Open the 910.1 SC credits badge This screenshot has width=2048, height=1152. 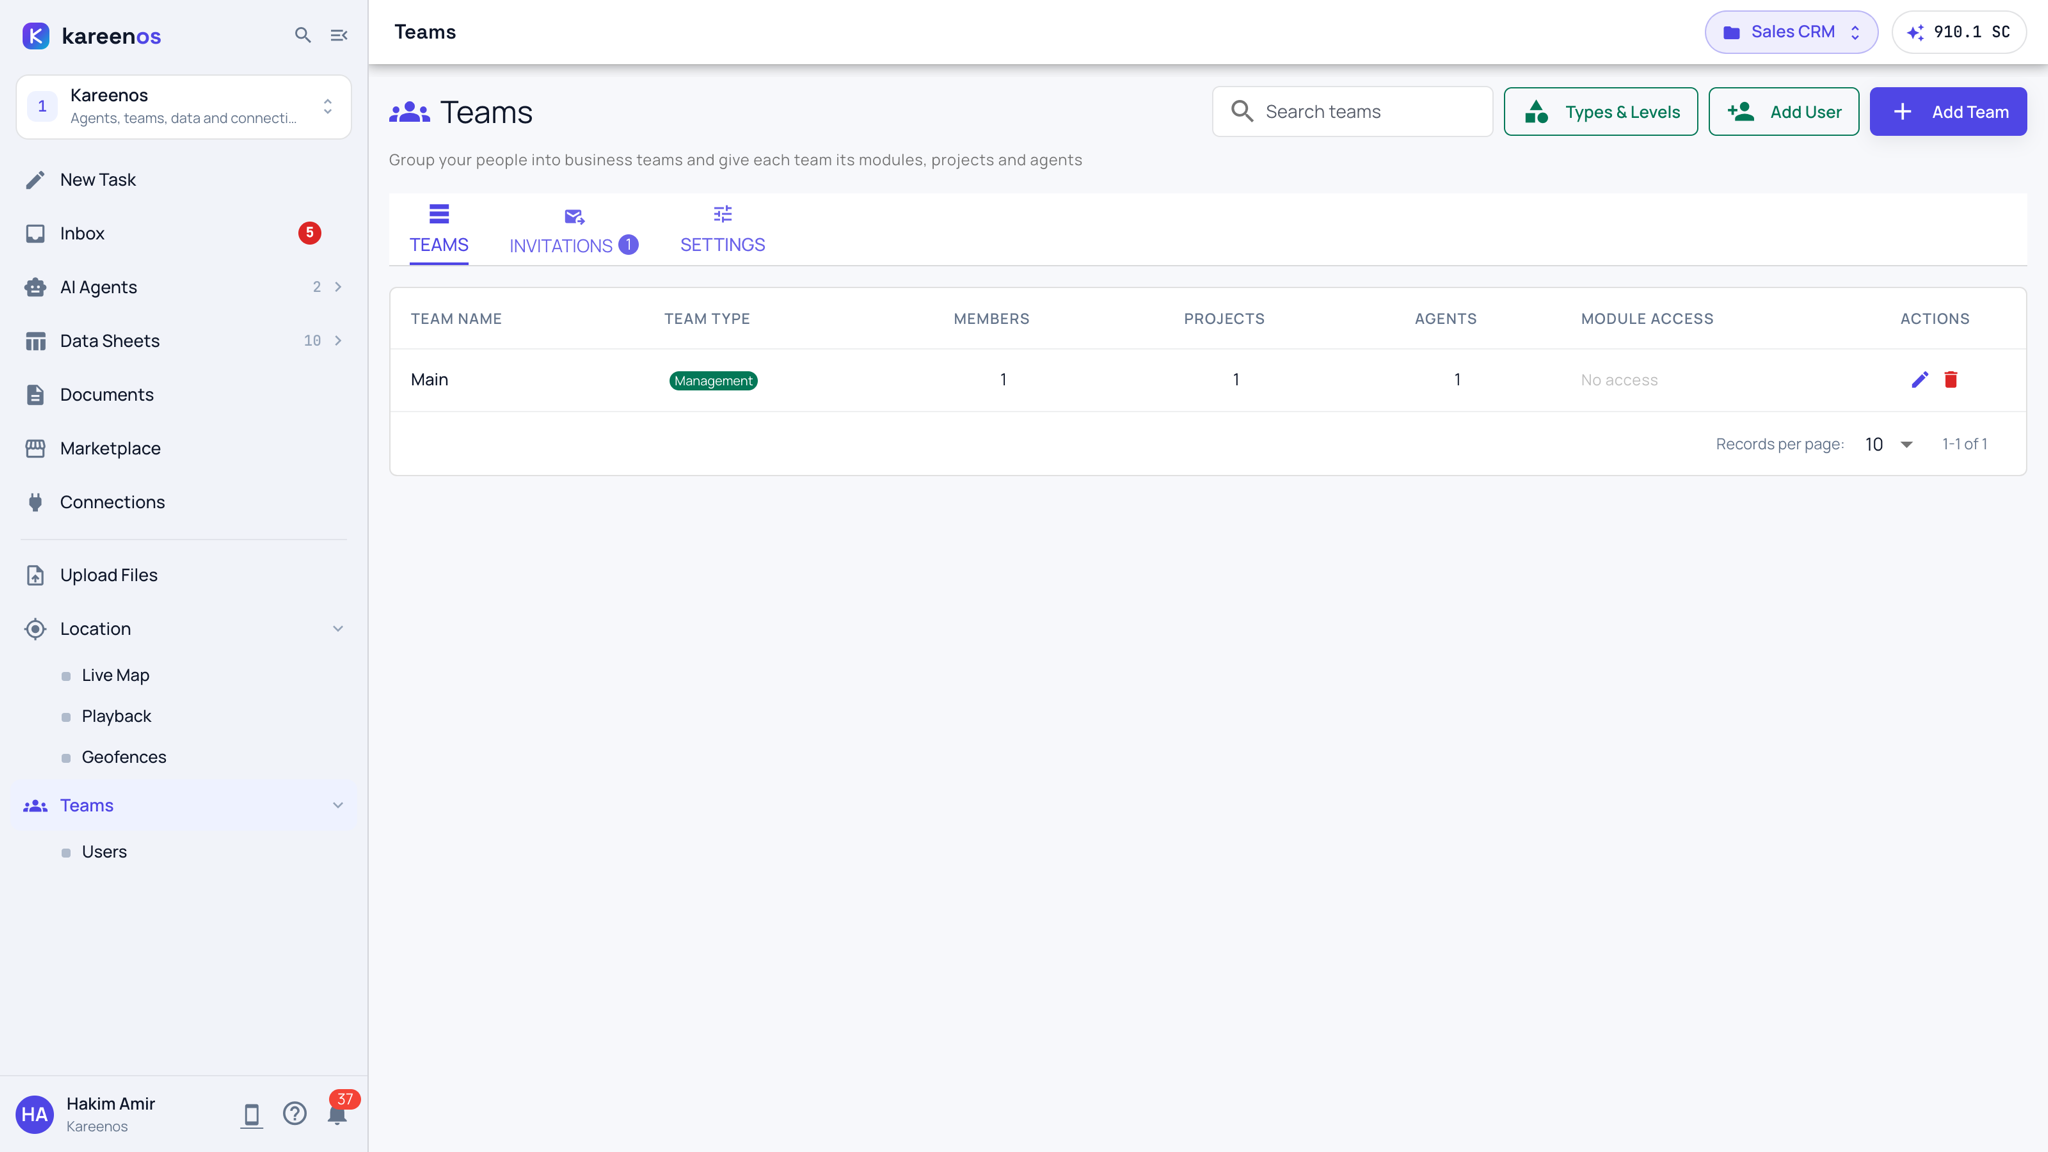(x=1959, y=32)
